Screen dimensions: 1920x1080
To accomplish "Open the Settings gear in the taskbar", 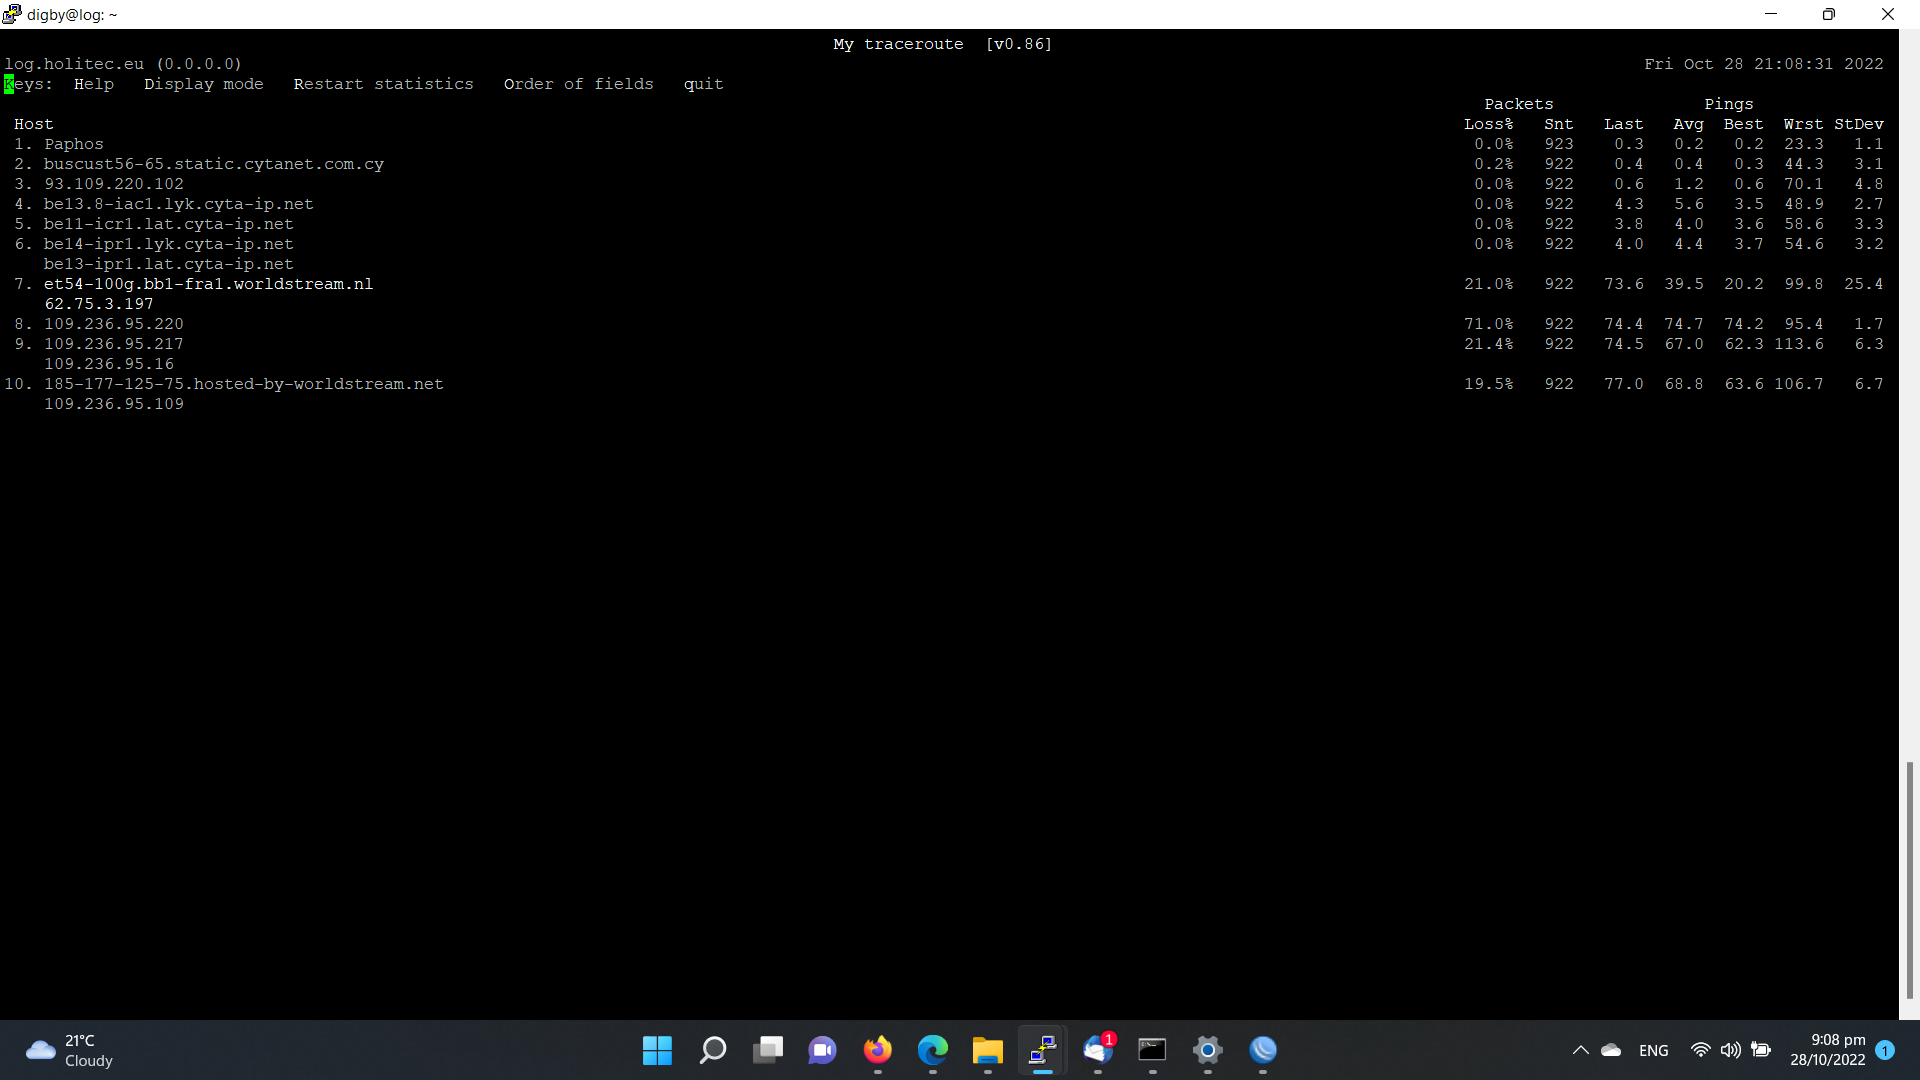I will [1207, 1050].
